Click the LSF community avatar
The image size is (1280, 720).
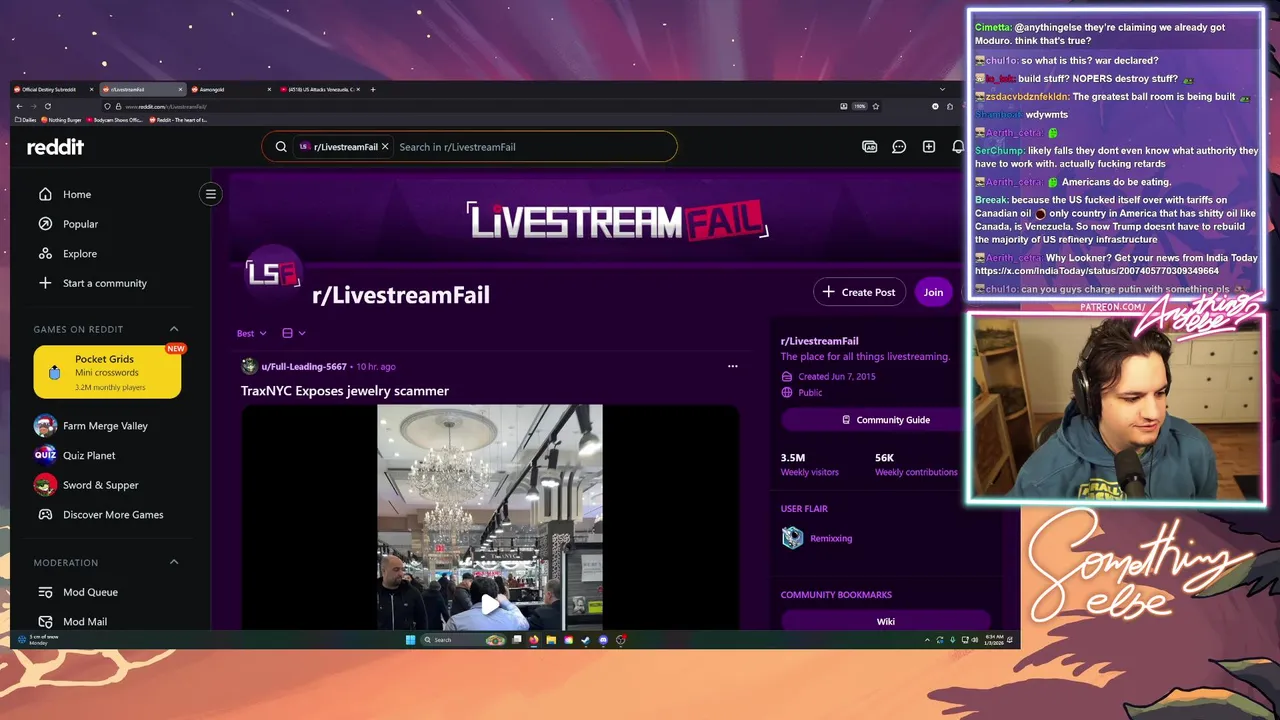pyautogui.click(x=273, y=274)
